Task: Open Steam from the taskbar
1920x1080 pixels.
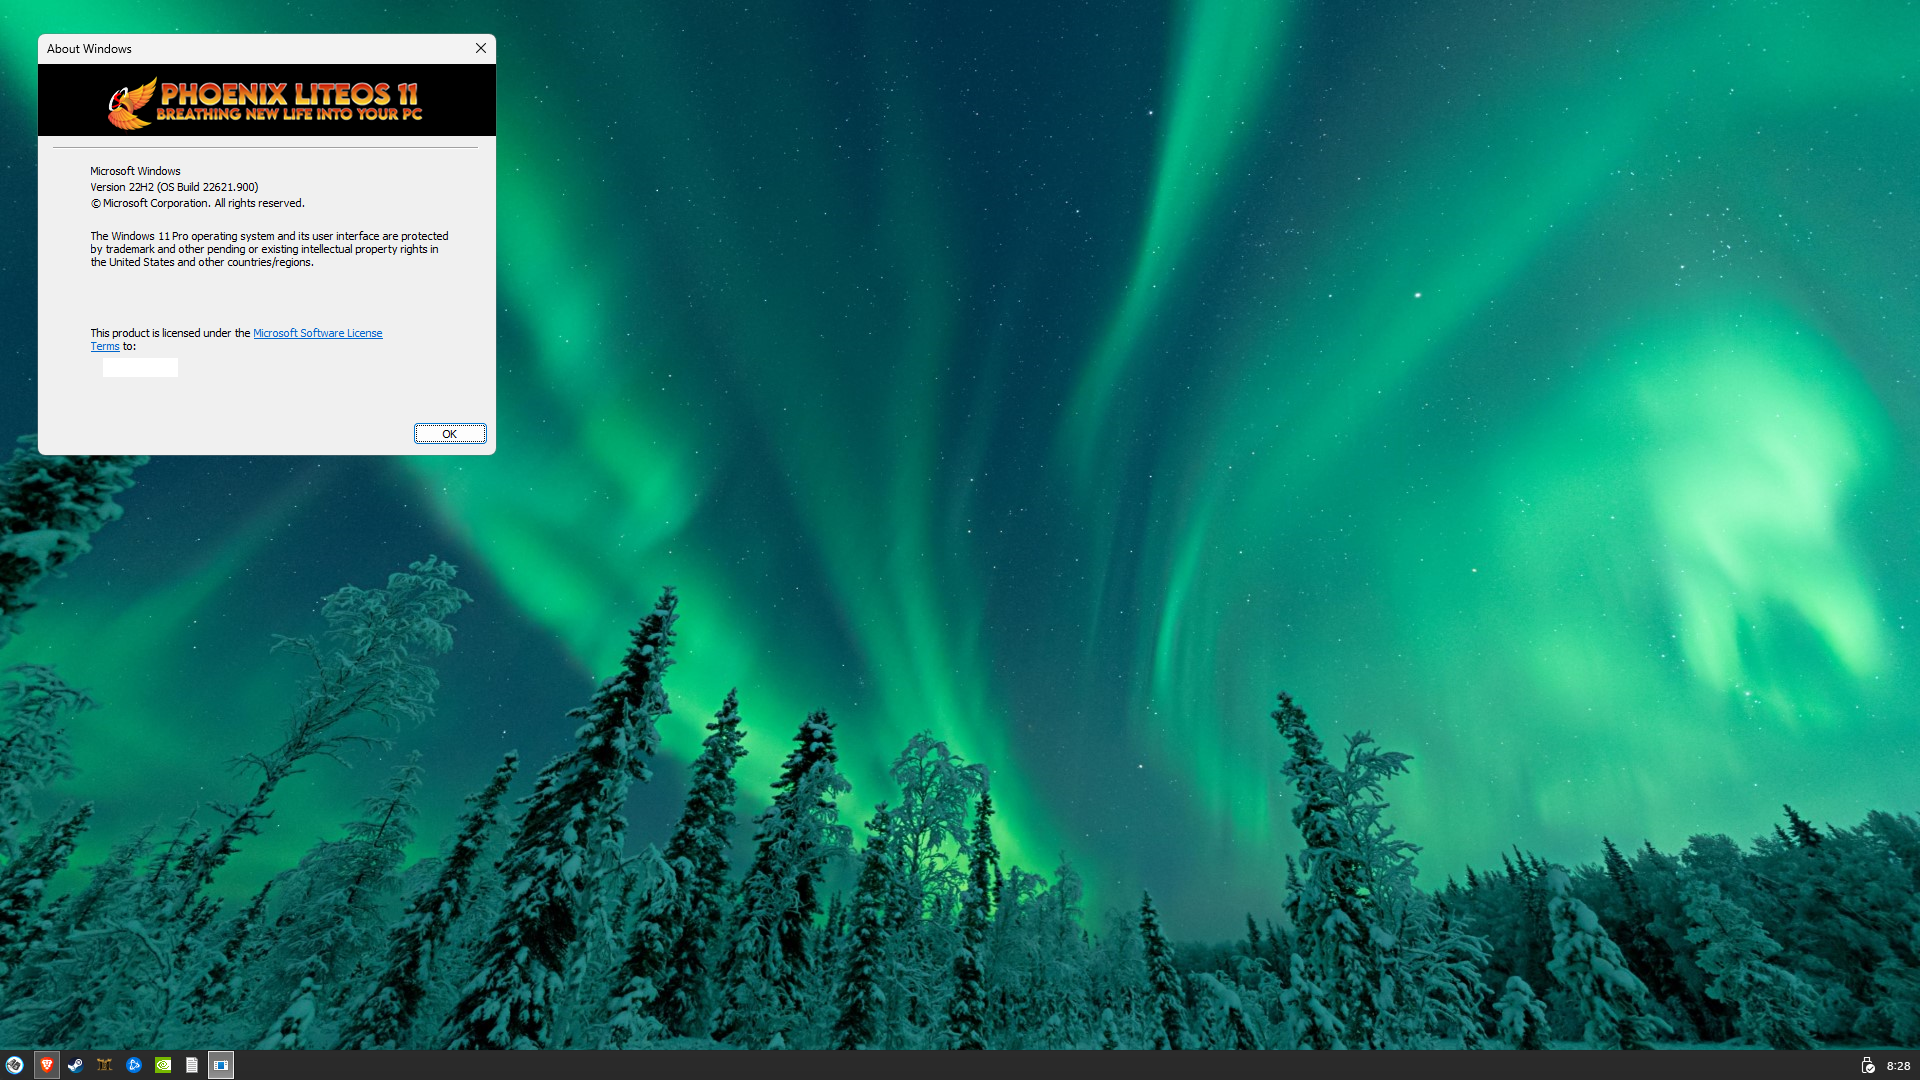Action: tap(75, 1065)
